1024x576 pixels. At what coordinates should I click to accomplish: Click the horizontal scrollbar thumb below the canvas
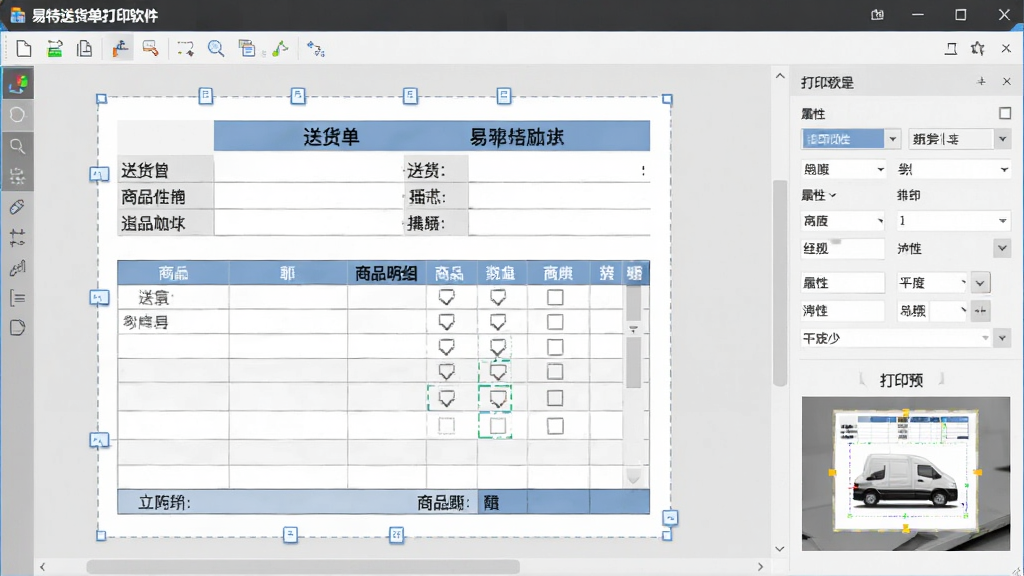304,567
